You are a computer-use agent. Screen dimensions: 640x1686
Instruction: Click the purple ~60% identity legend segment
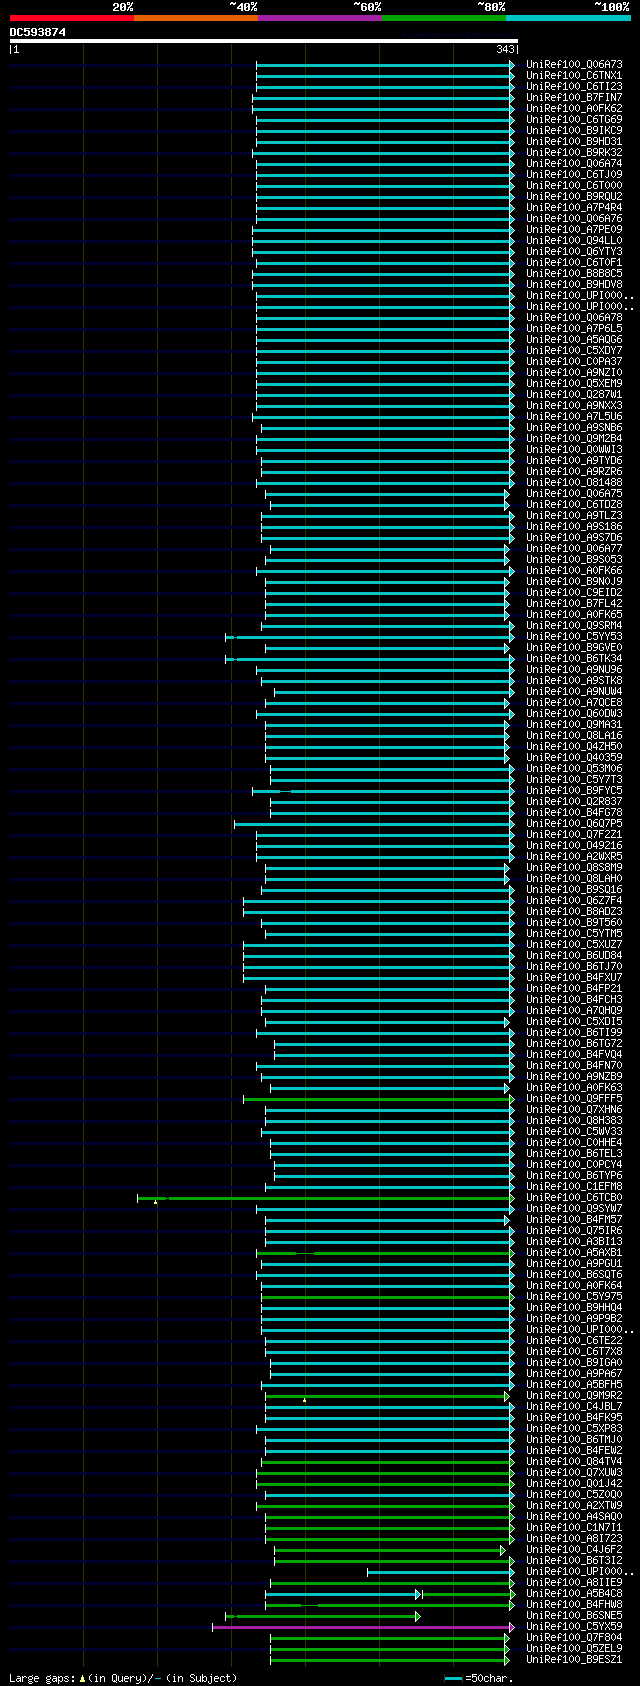(320, 17)
